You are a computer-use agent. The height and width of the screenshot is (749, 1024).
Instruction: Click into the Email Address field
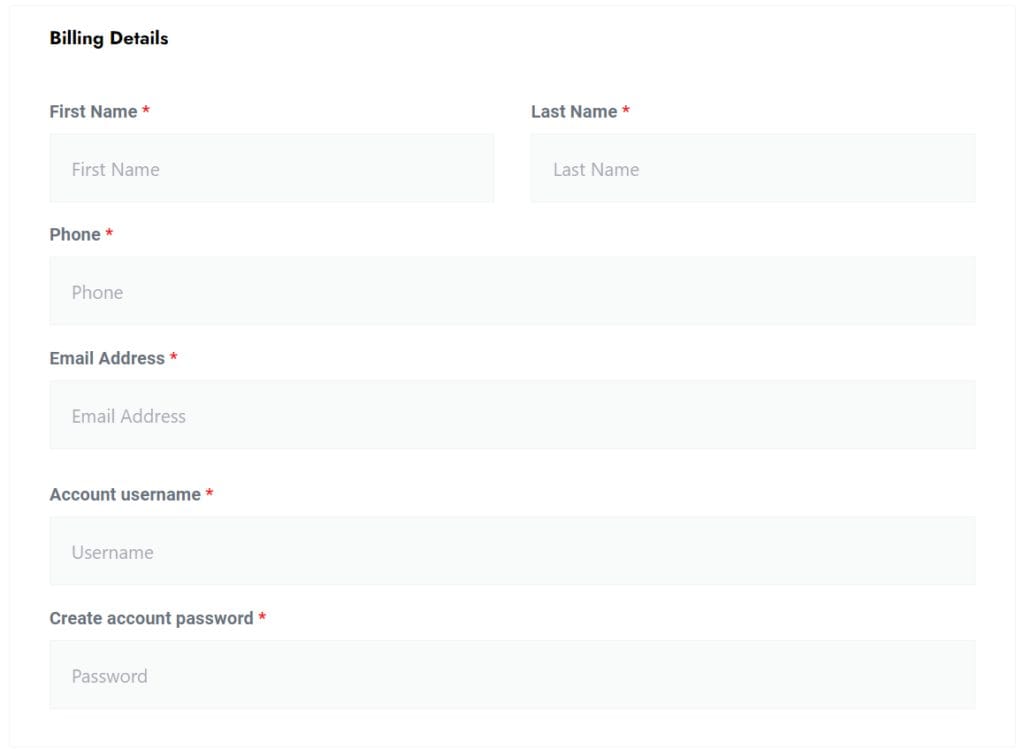pos(512,415)
